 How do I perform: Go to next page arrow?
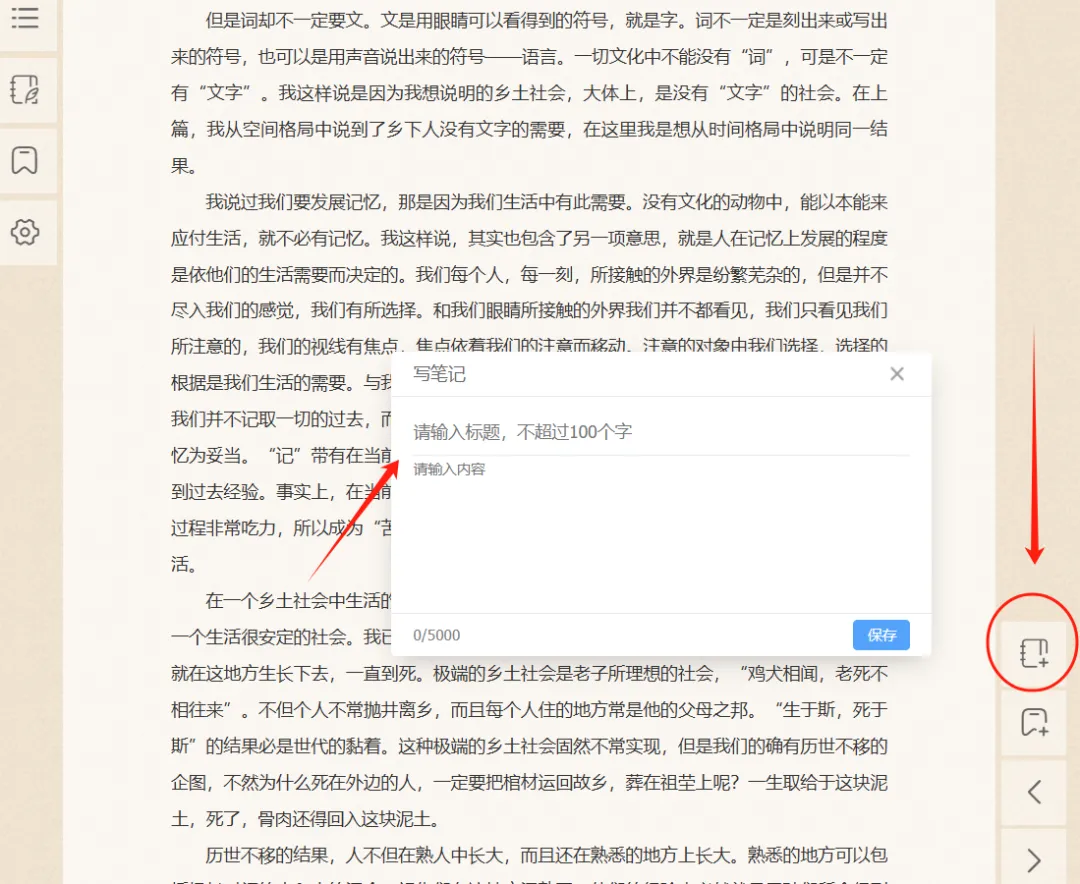(x=1034, y=861)
